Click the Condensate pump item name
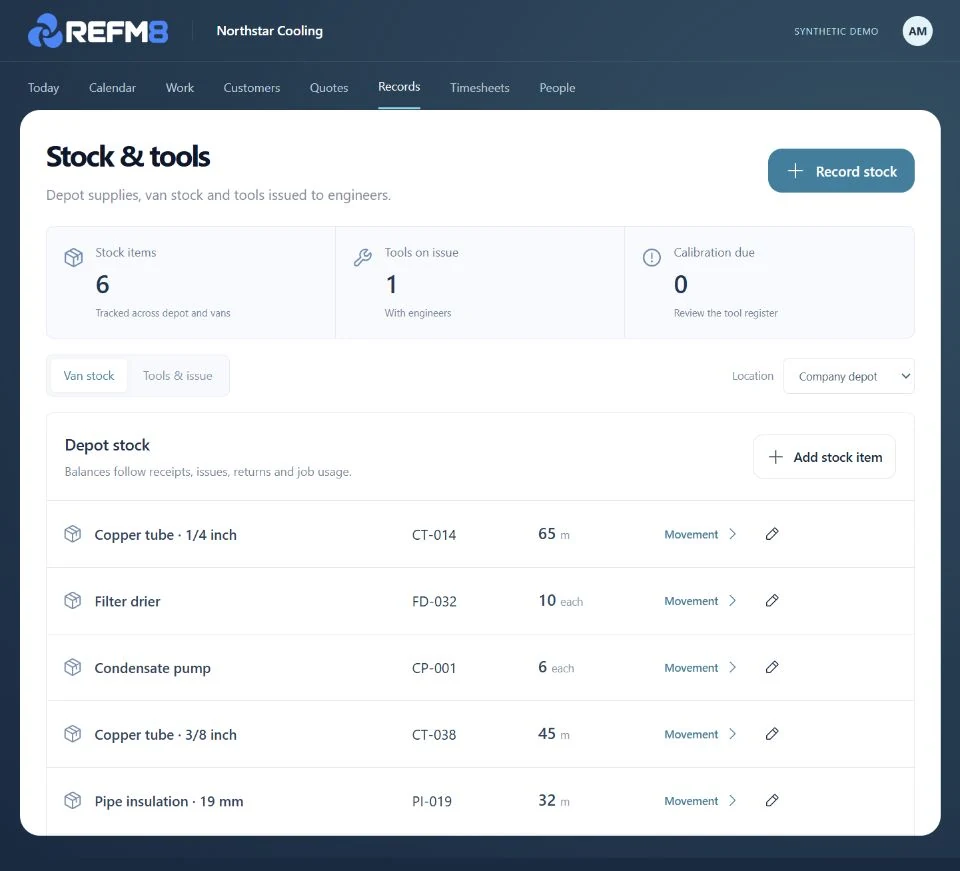Viewport: 960px width, 871px height. point(152,668)
